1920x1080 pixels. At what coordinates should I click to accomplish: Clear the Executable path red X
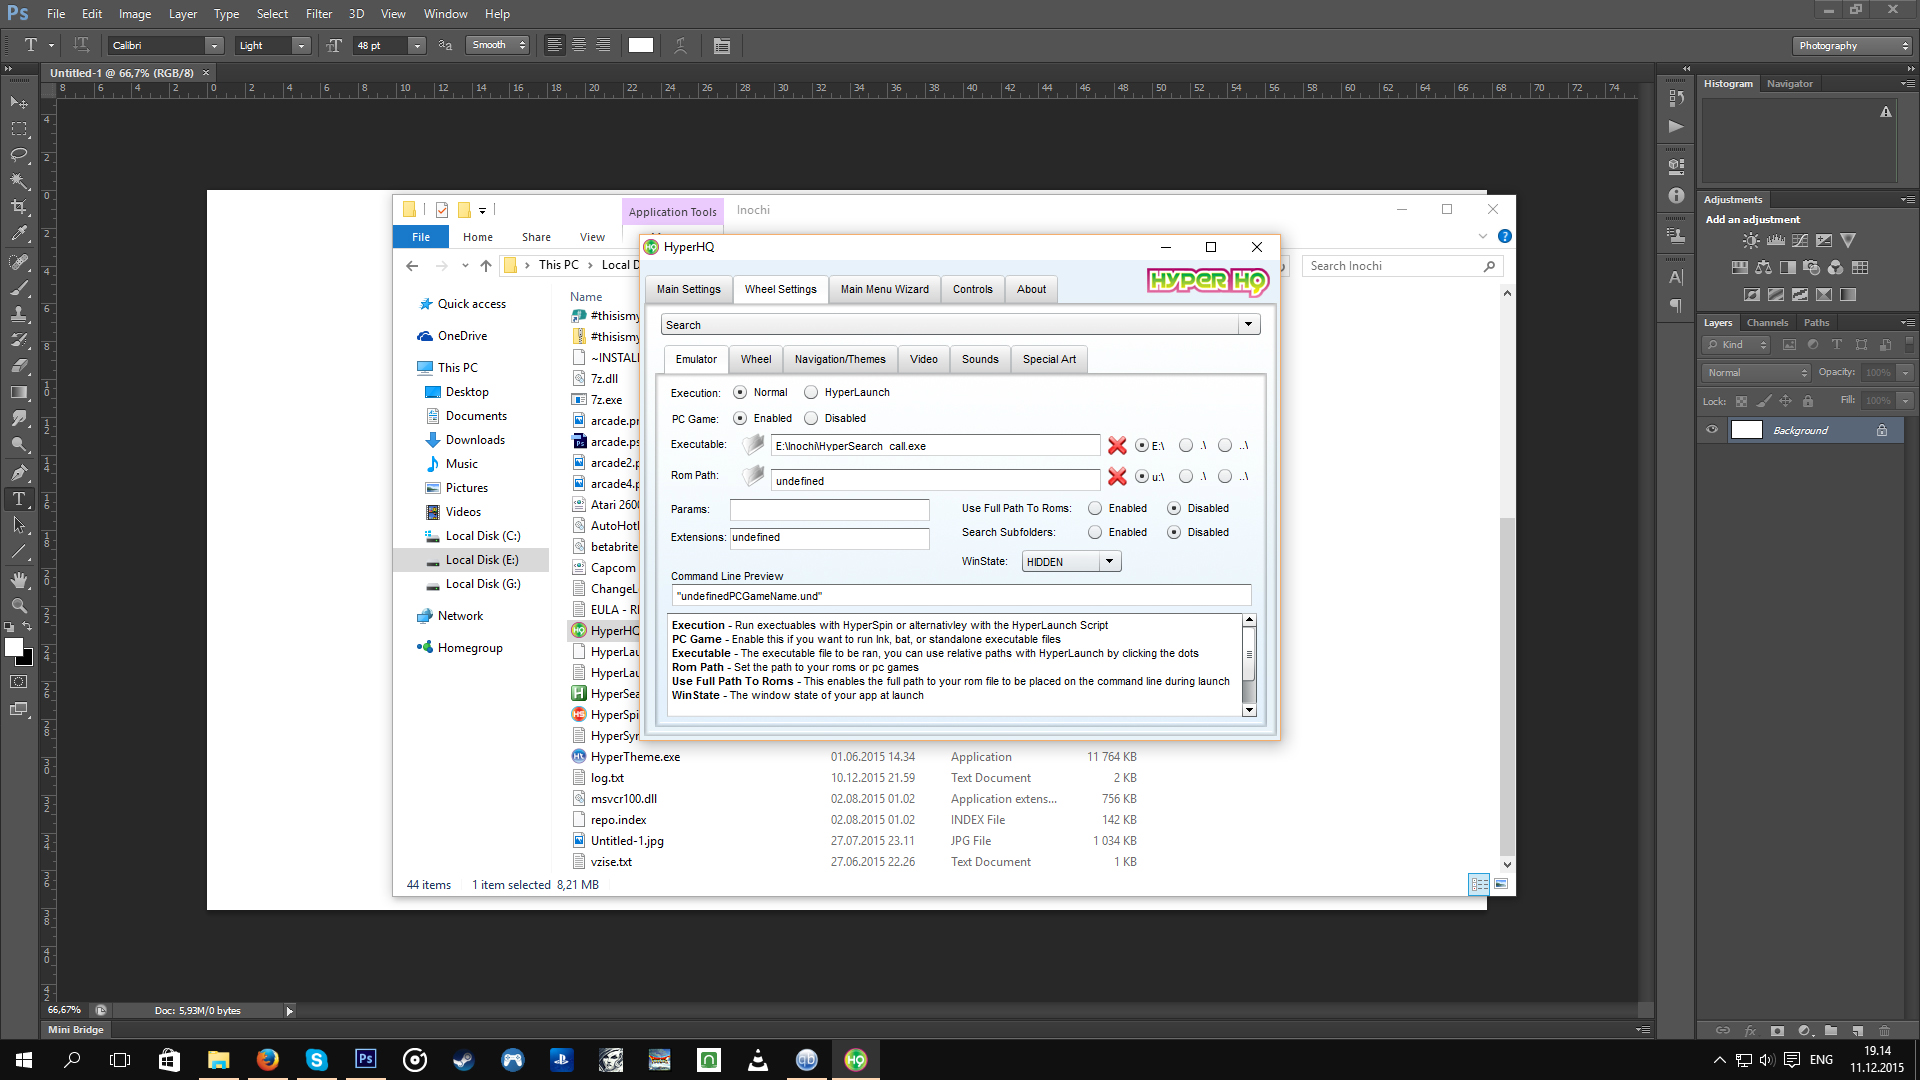(1117, 446)
